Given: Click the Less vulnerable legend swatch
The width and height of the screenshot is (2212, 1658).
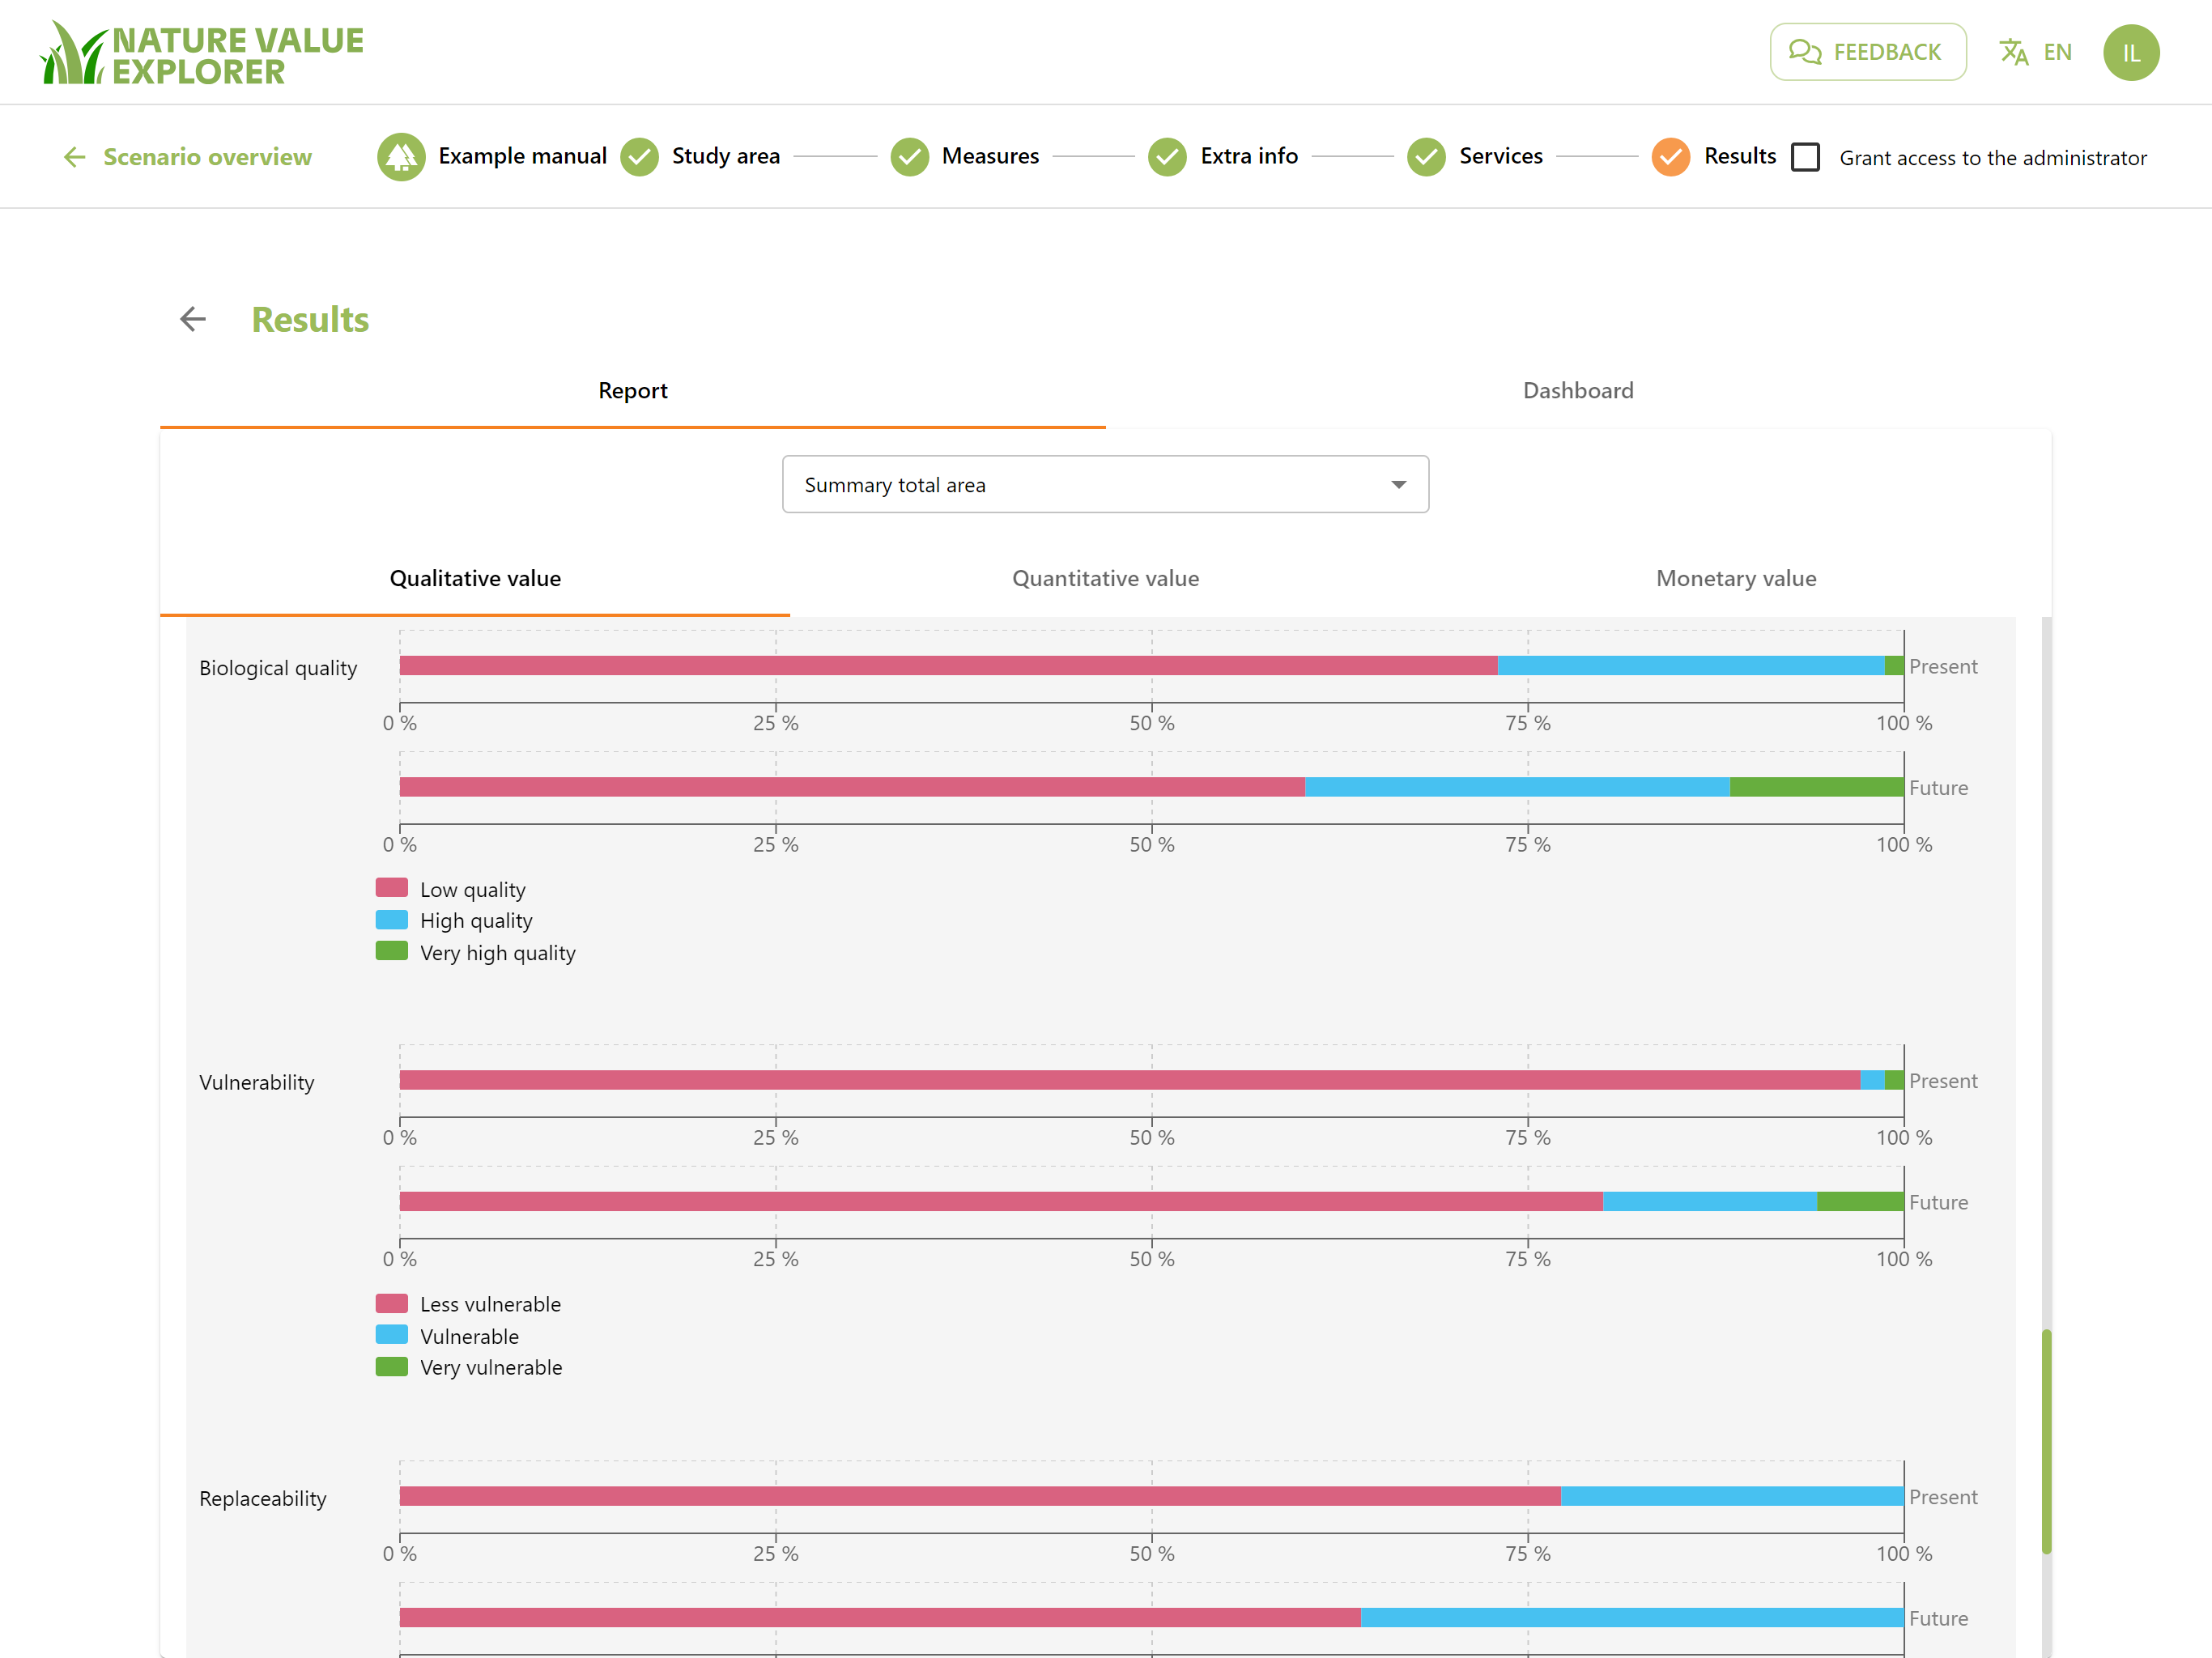Looking at the screenshot, I should pos(391,1303).
